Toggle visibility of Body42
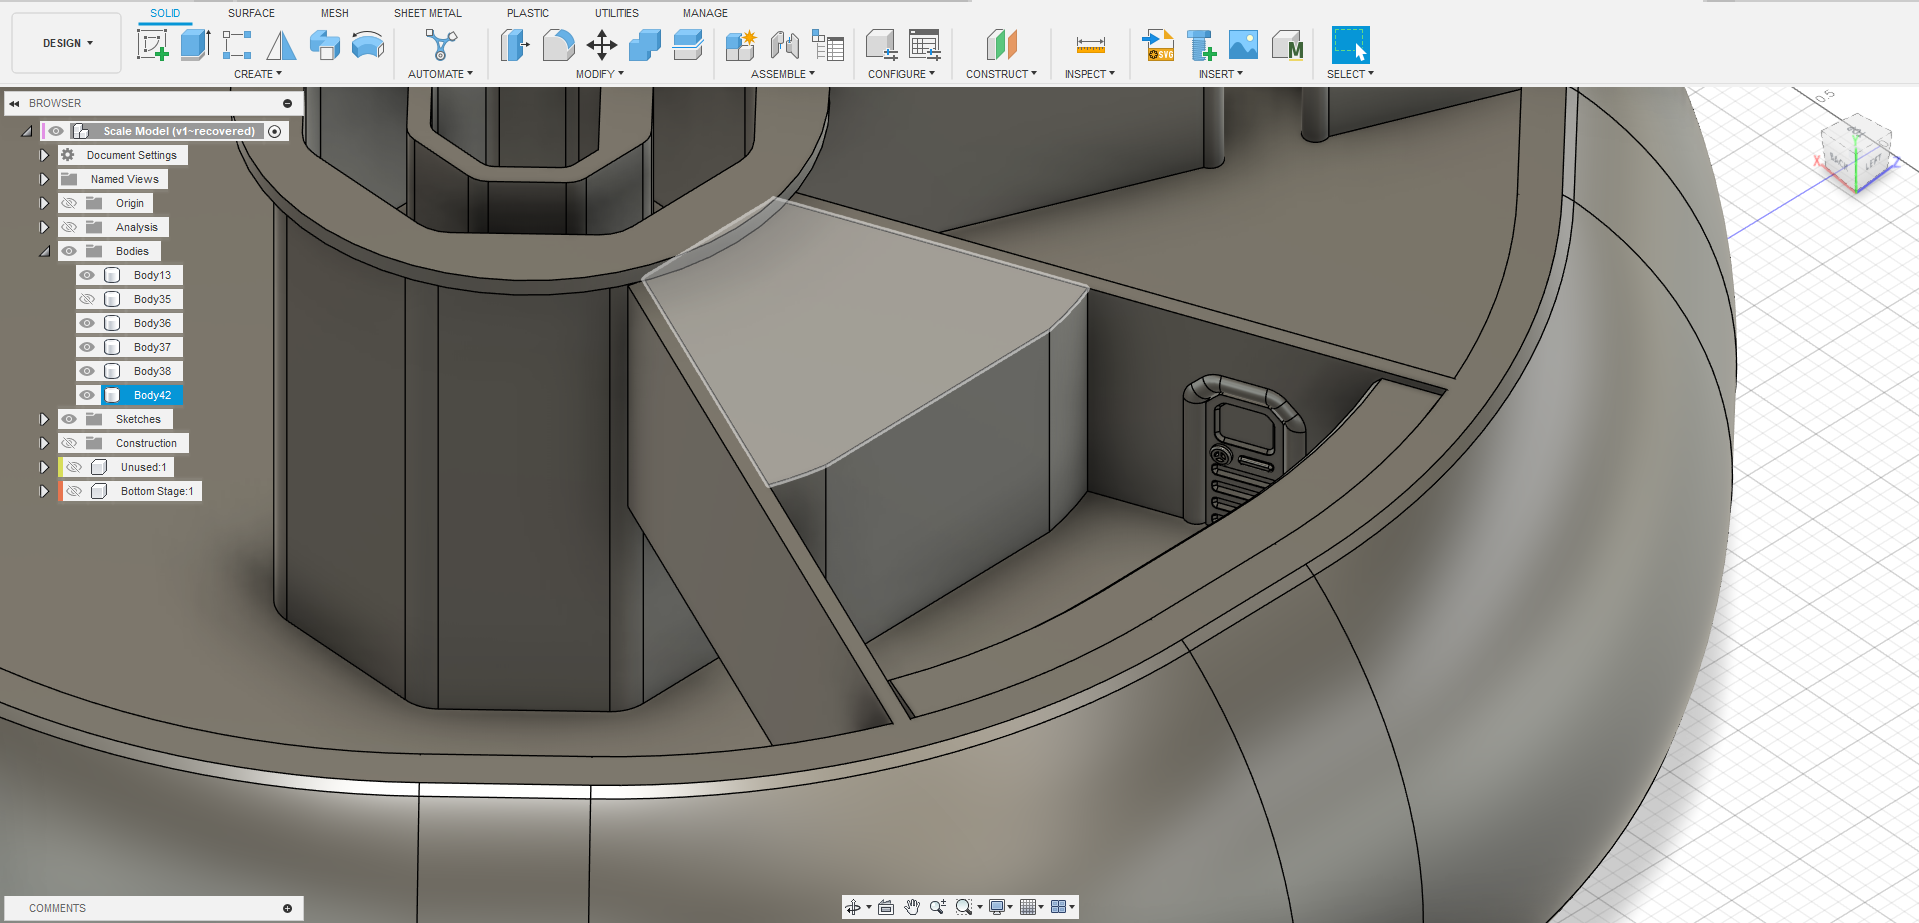1919x923 pixels. tap(87, 395)
